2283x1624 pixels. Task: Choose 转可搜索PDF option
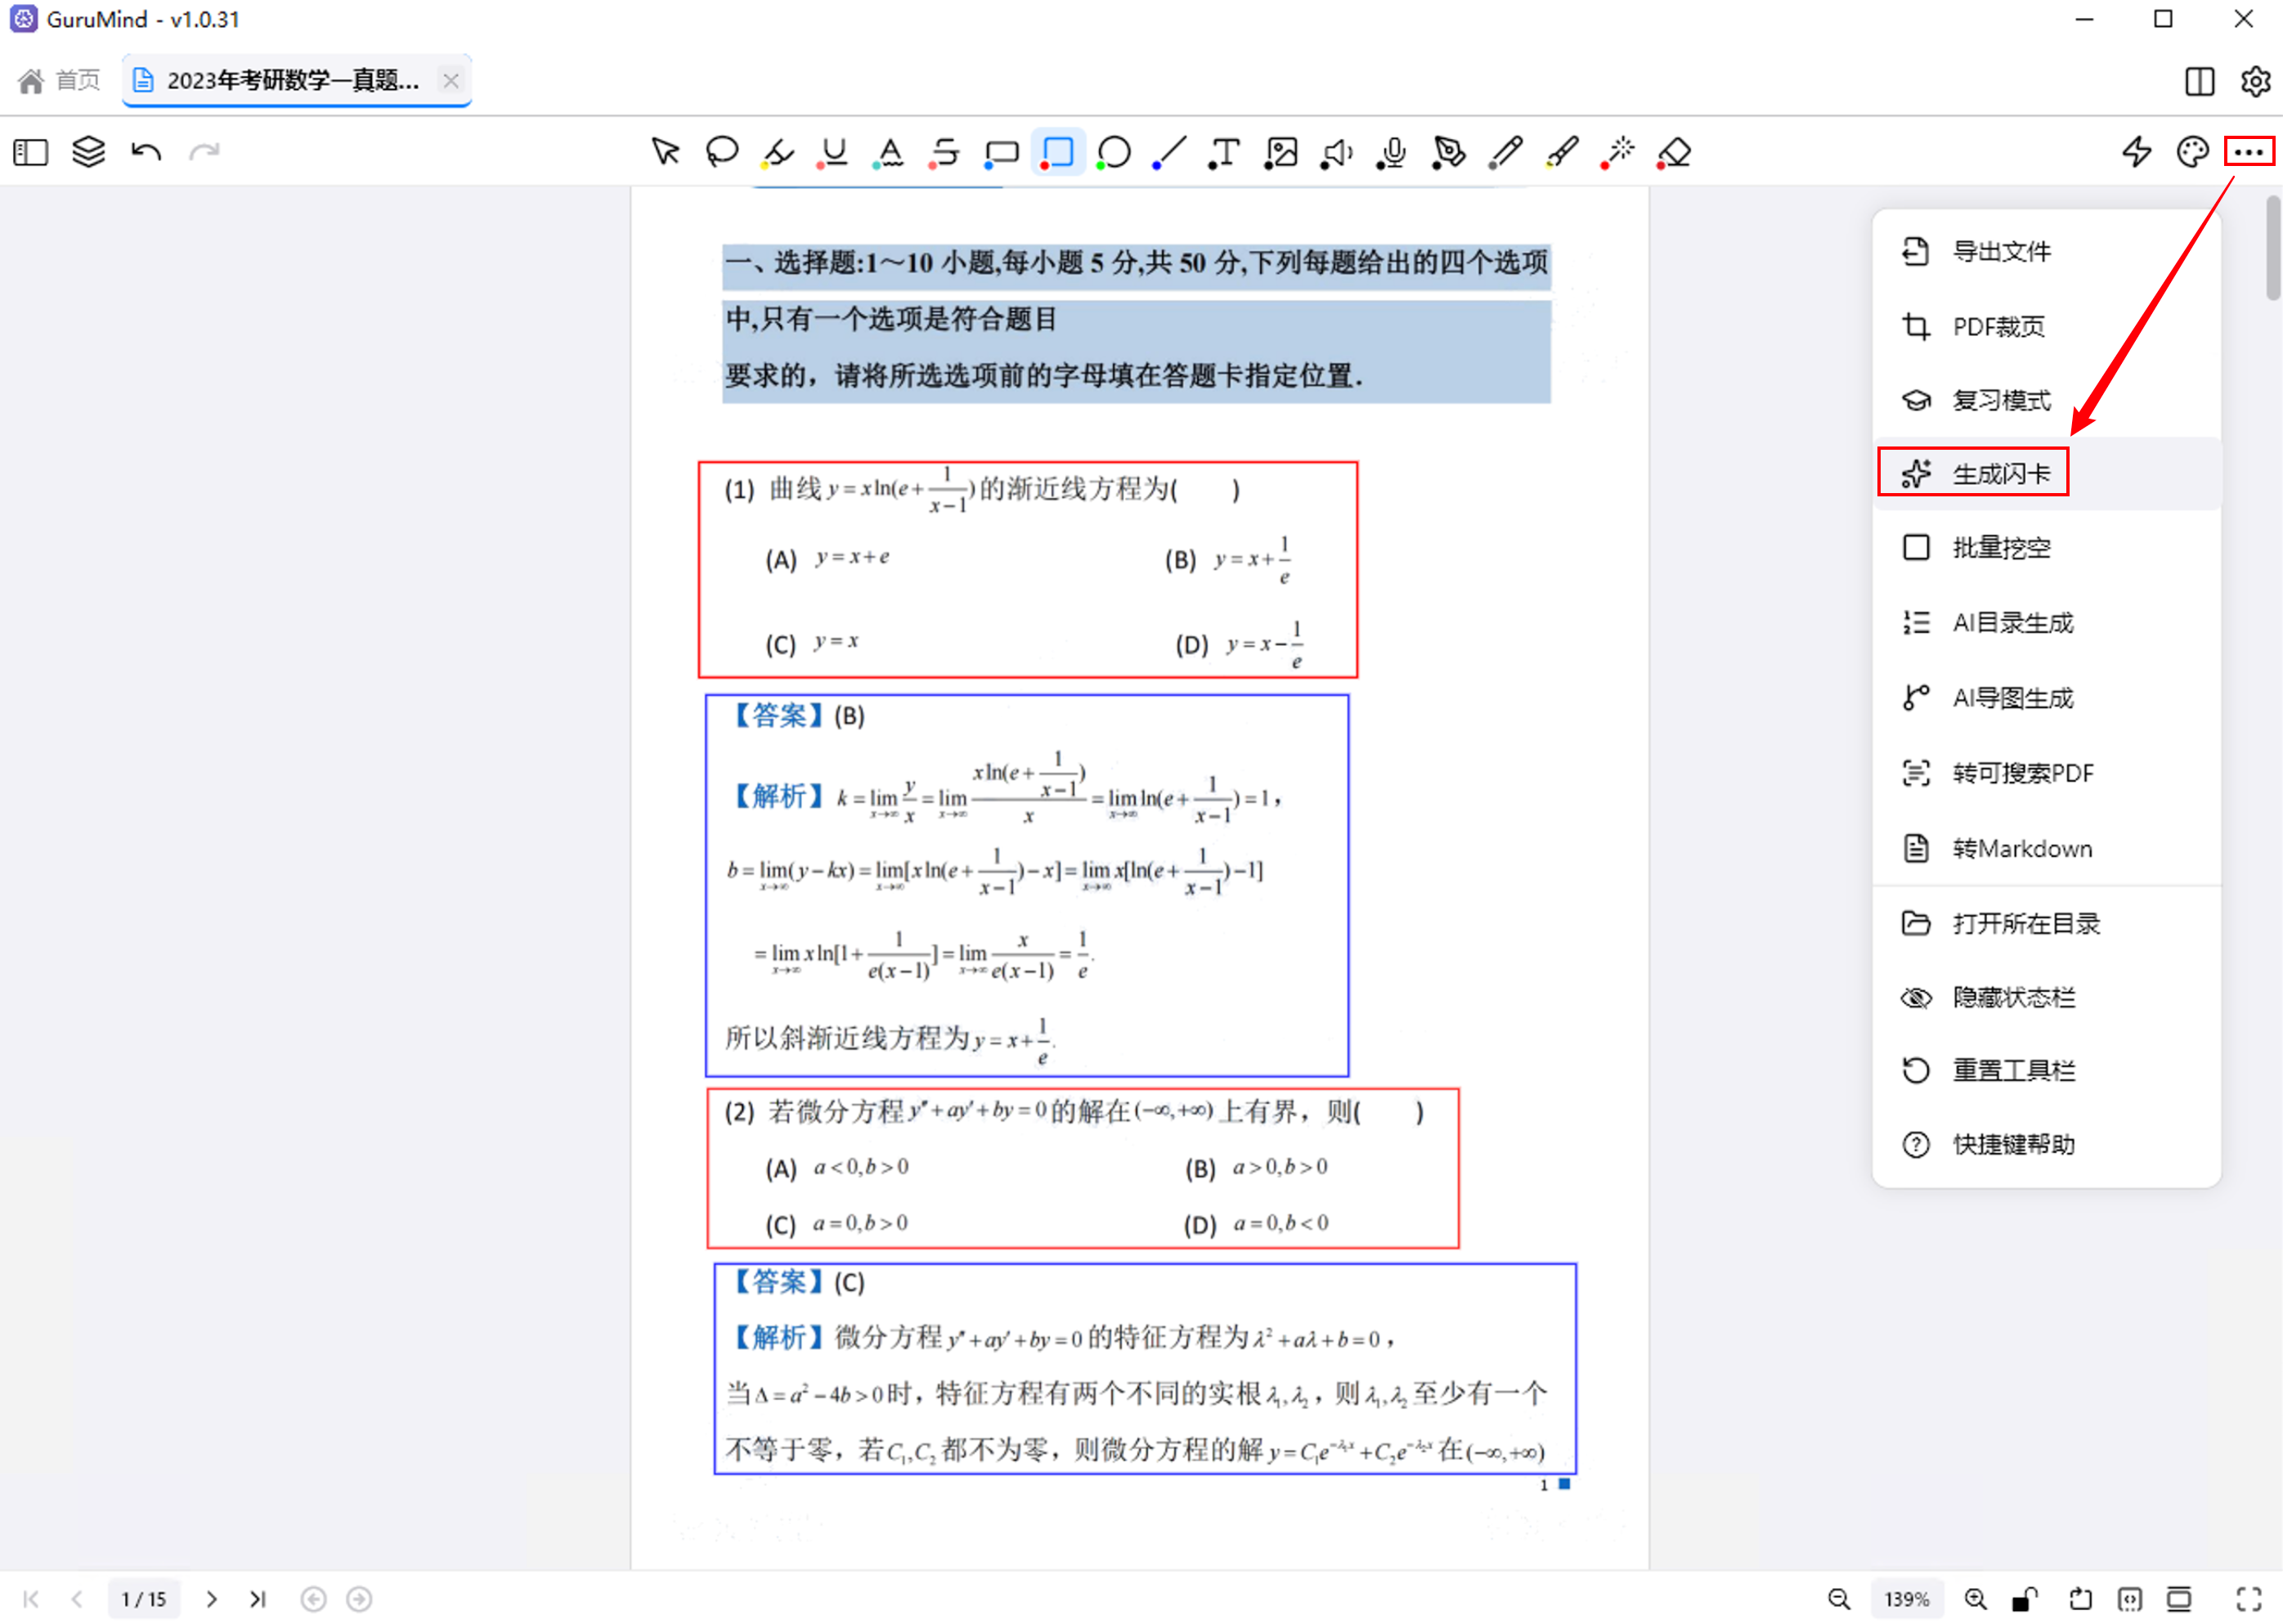2046,773
